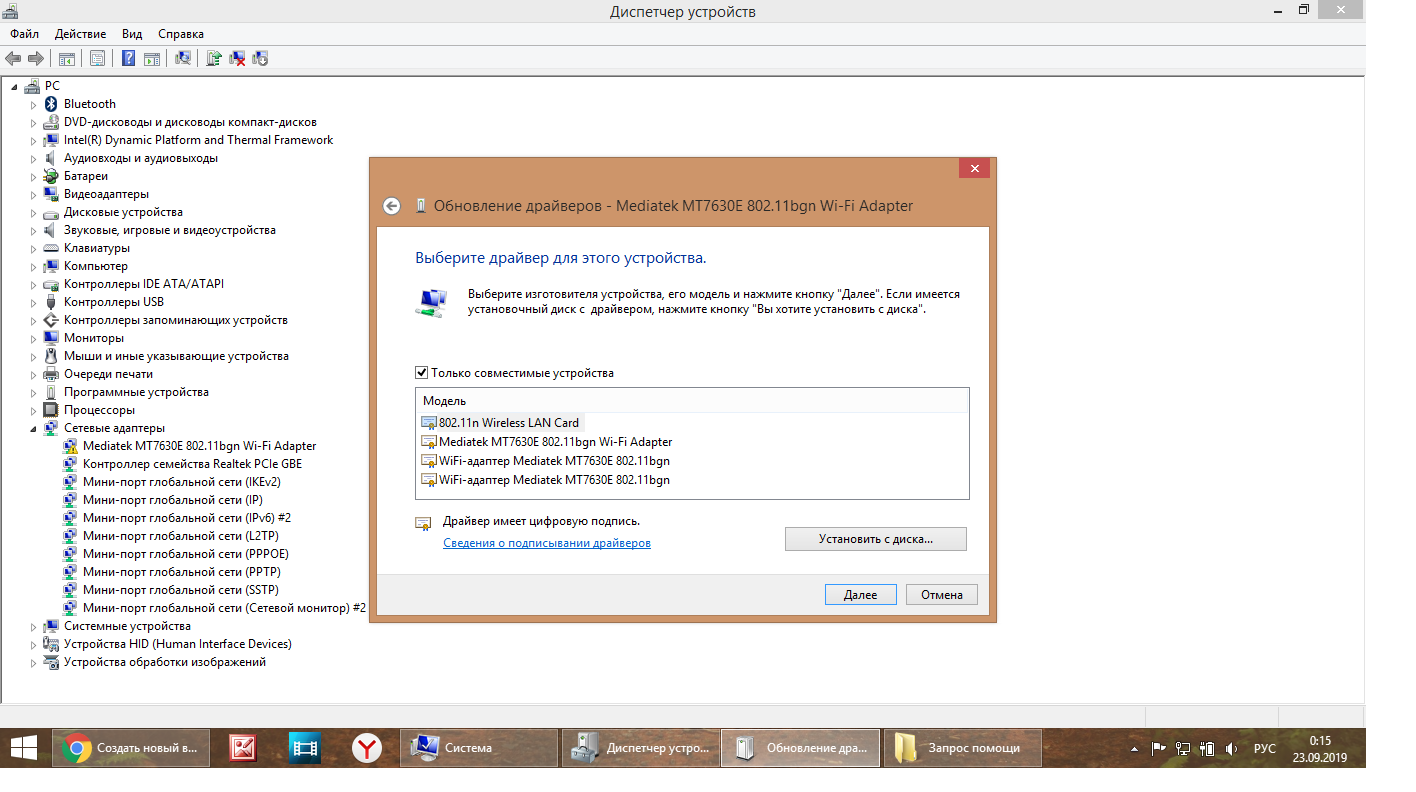Select Системные устройства tree label
This screenshot has width=1416, height=792.
(127, 626)
